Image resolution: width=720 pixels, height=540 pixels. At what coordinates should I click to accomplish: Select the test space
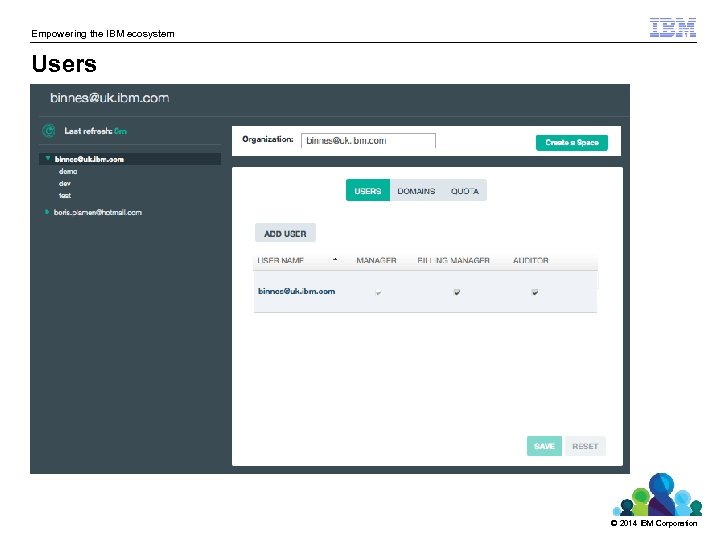tap(65, 196)
